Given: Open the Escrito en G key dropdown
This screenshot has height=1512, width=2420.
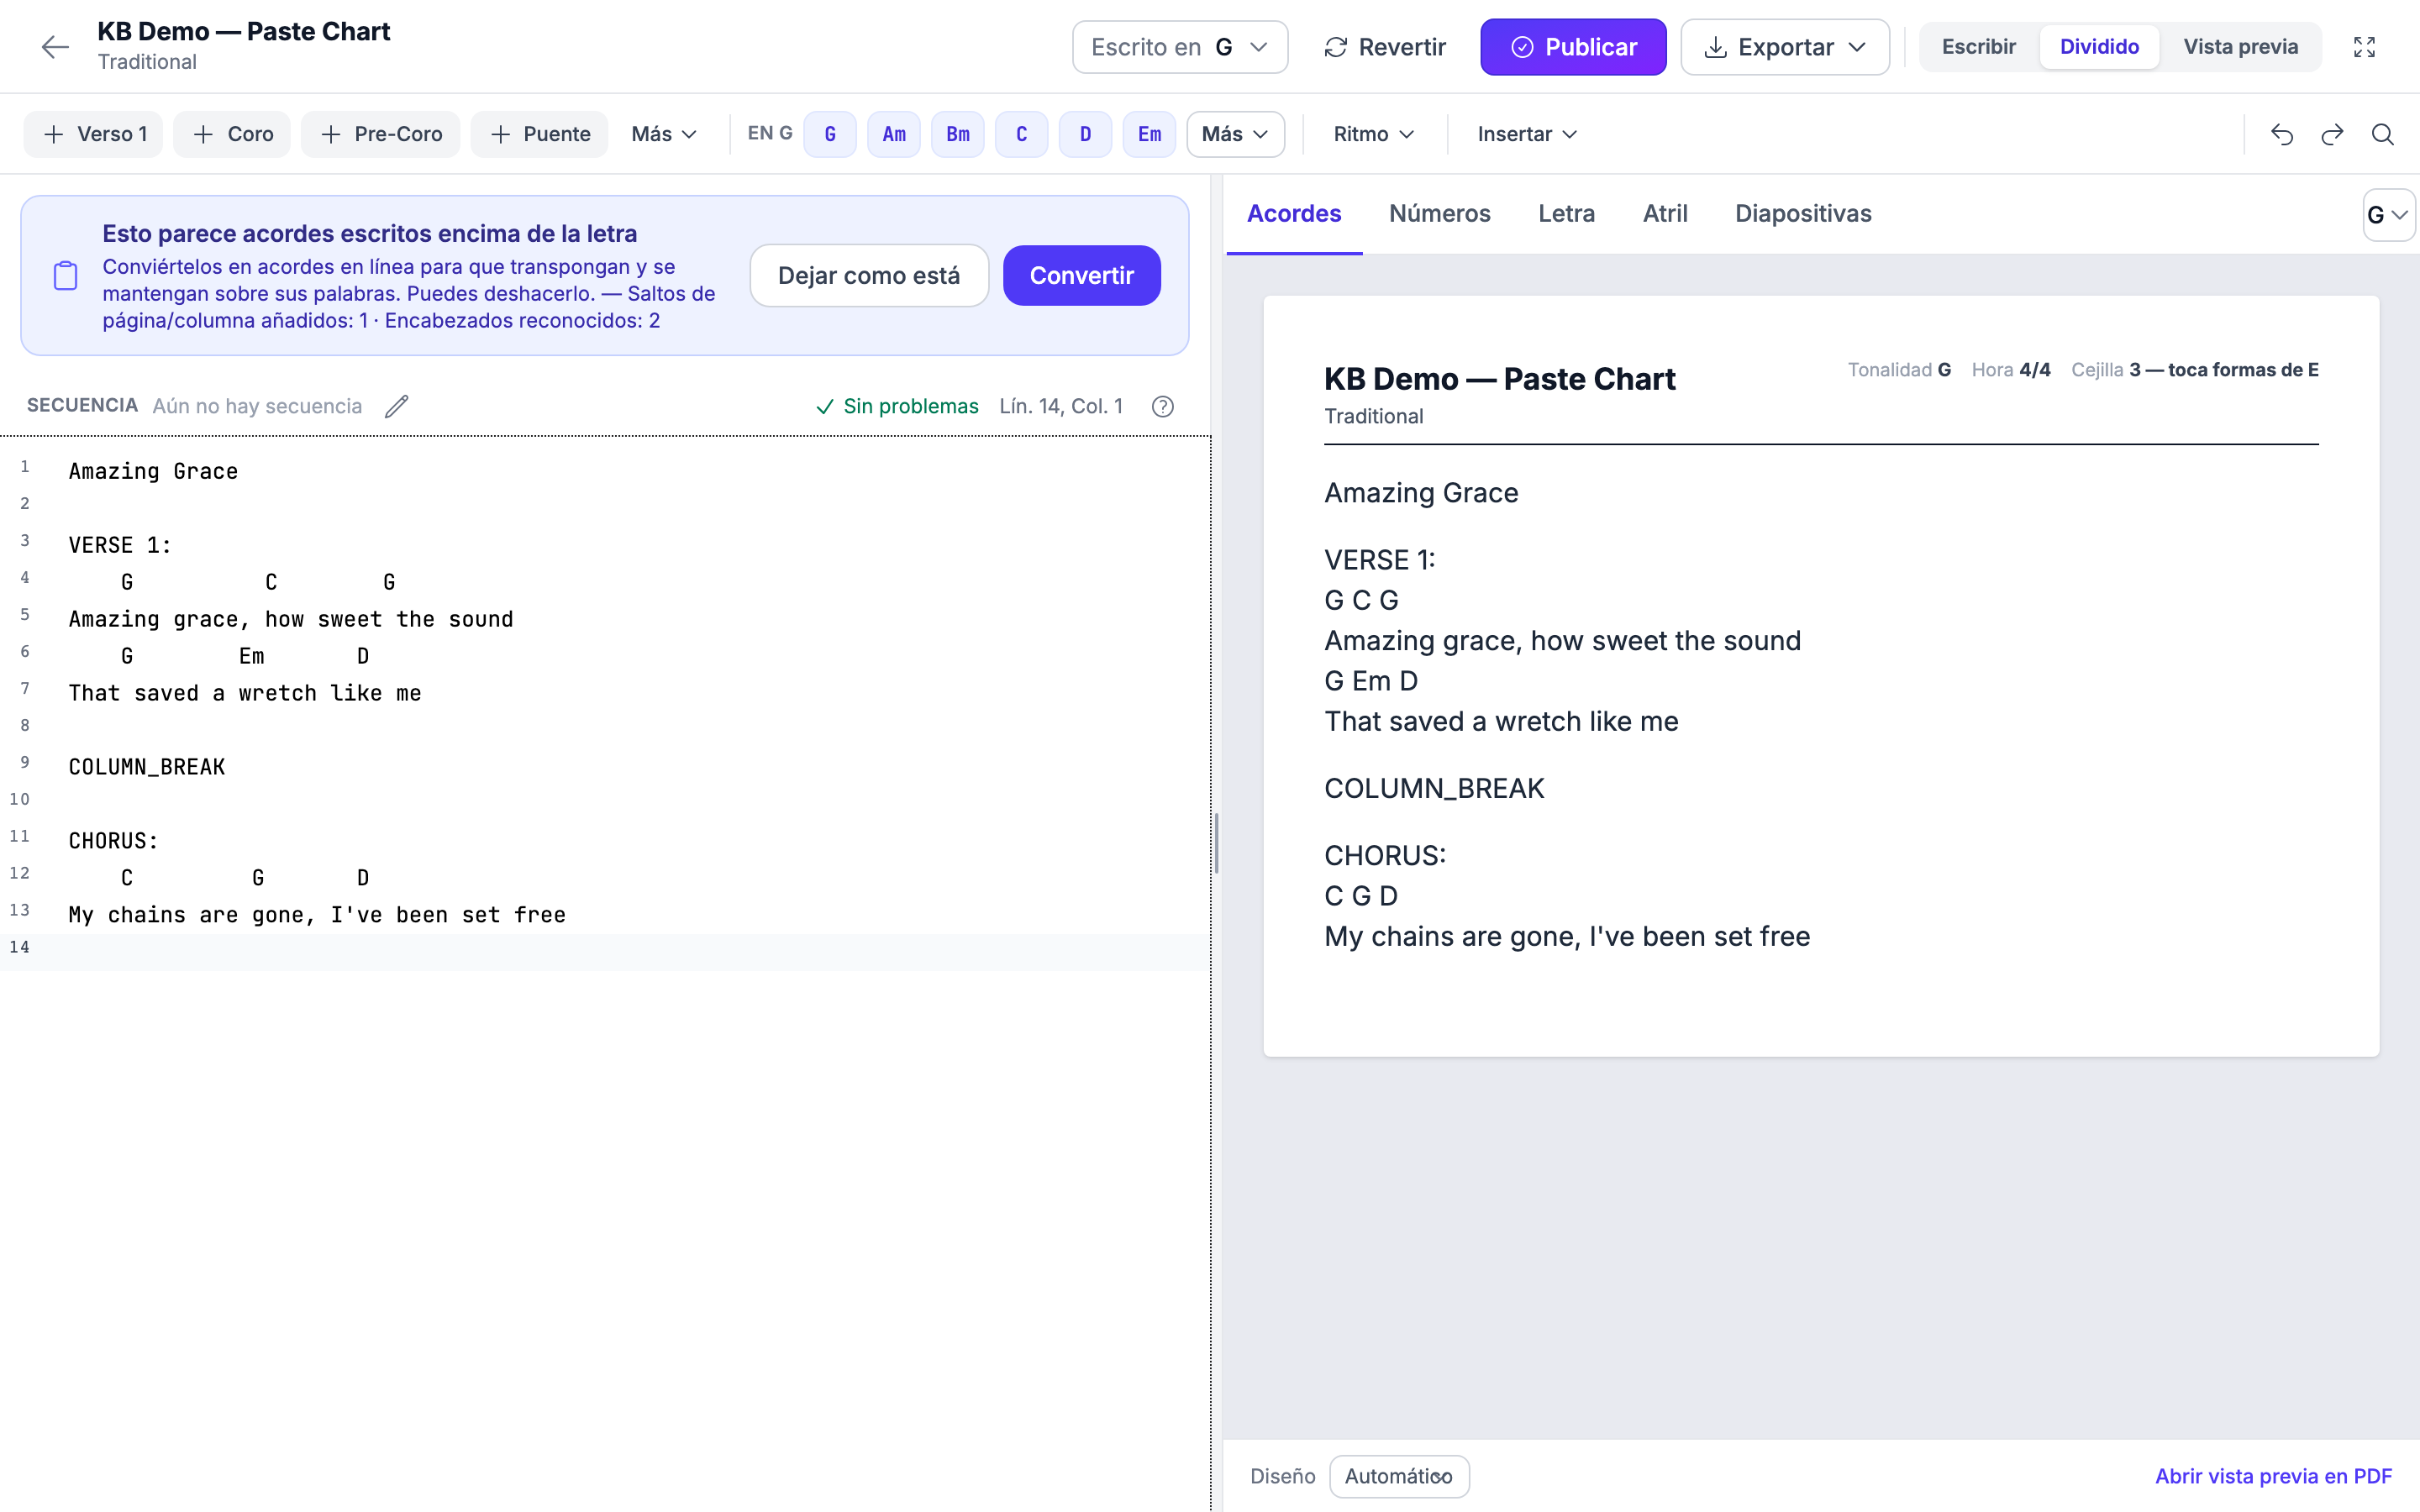Looking at the screenshot, I should tap(1180, 47).
